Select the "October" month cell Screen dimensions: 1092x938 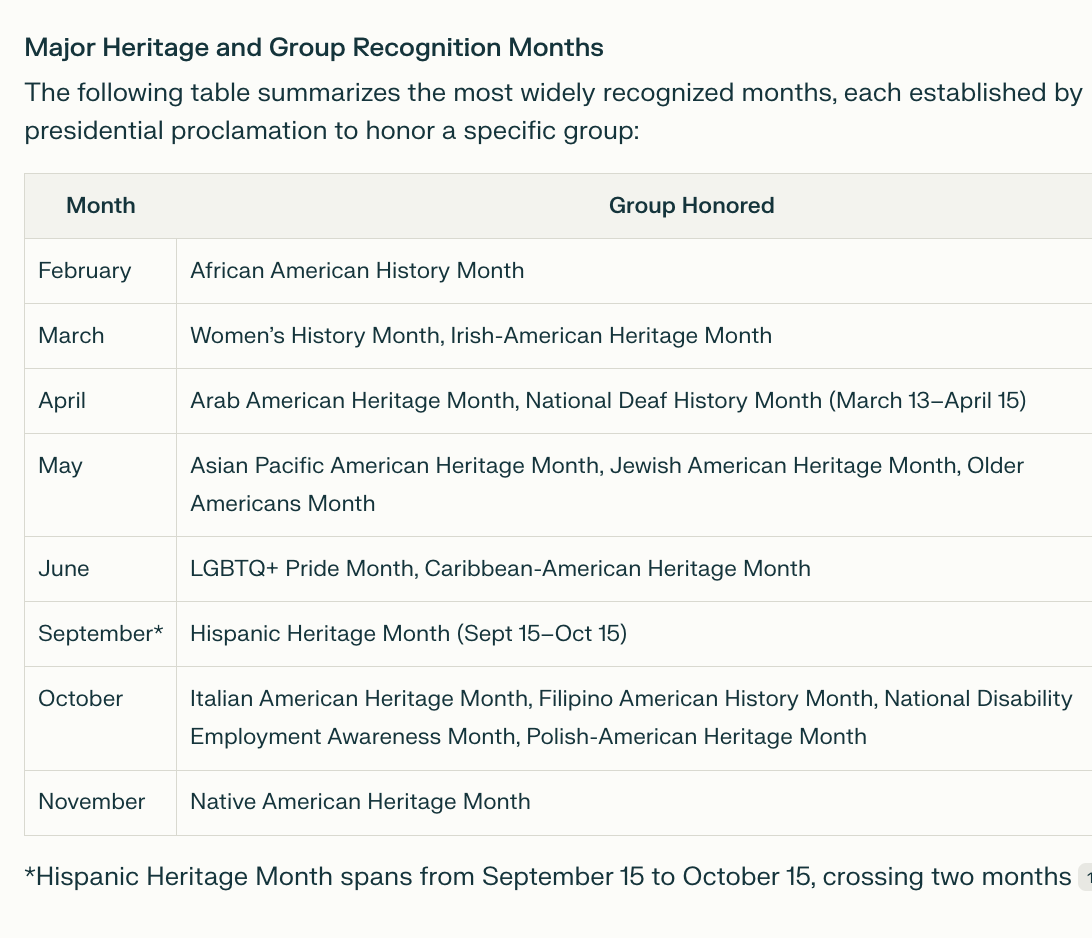[x=81, y=699]
